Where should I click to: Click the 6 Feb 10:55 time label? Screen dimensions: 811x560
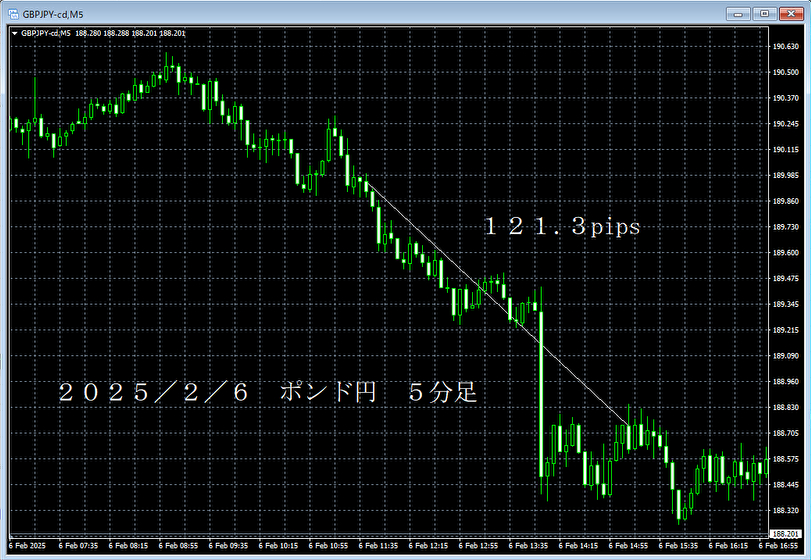coord(328,546)
